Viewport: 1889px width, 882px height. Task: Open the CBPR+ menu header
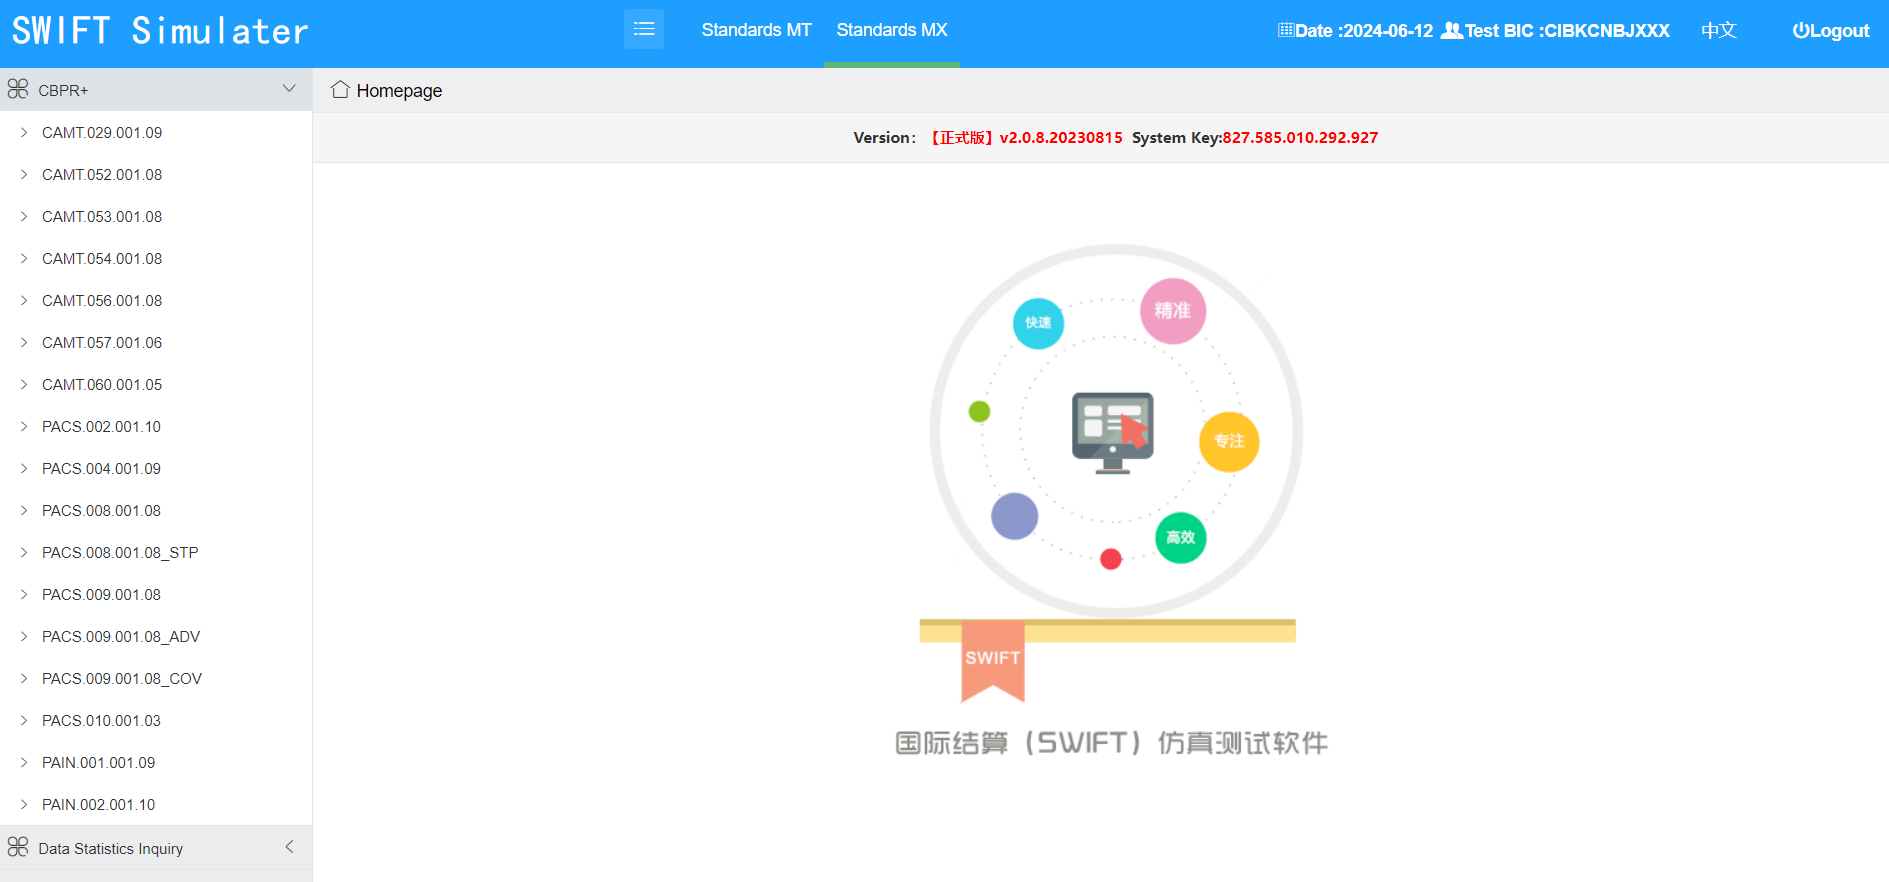point(156,90)
